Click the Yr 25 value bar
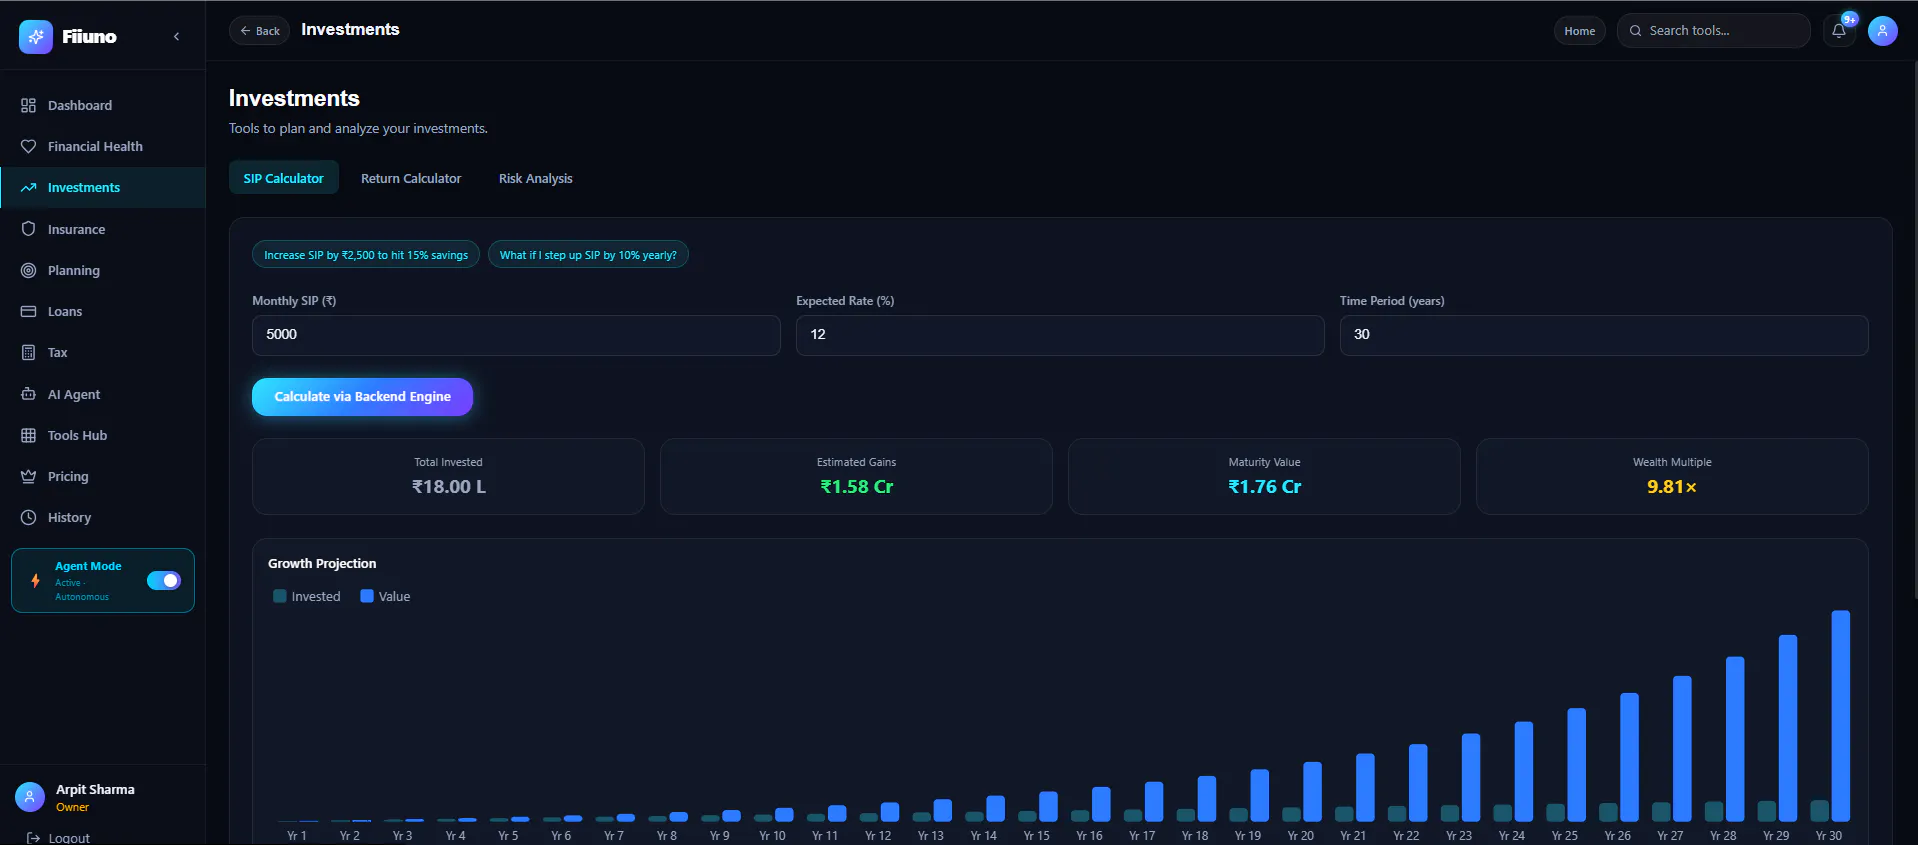Viewport: 1918px width, 845px height. 1576,765
